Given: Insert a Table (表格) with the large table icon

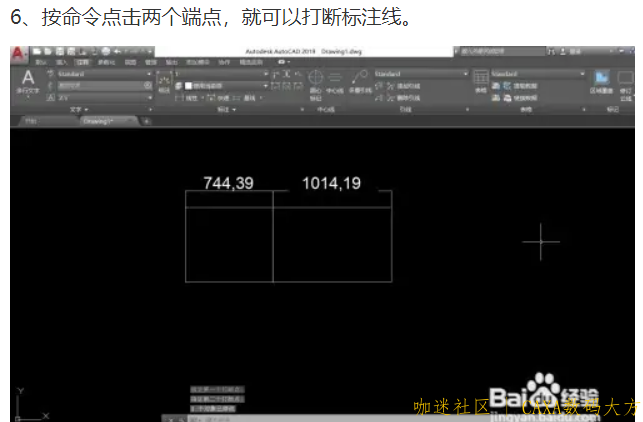Looking at the screenshot, I should [481, 81].
